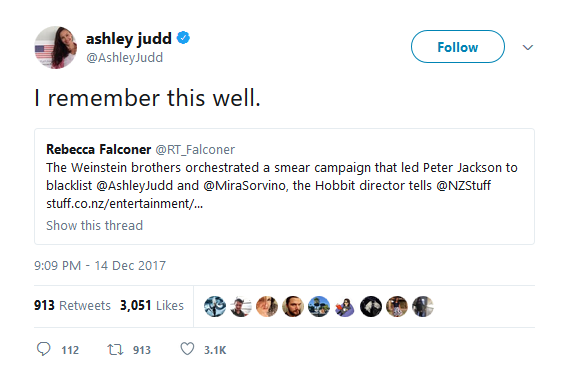Follow the AshleyJudd account
Viewport: 569px width, 367px height.
point(458,47)
